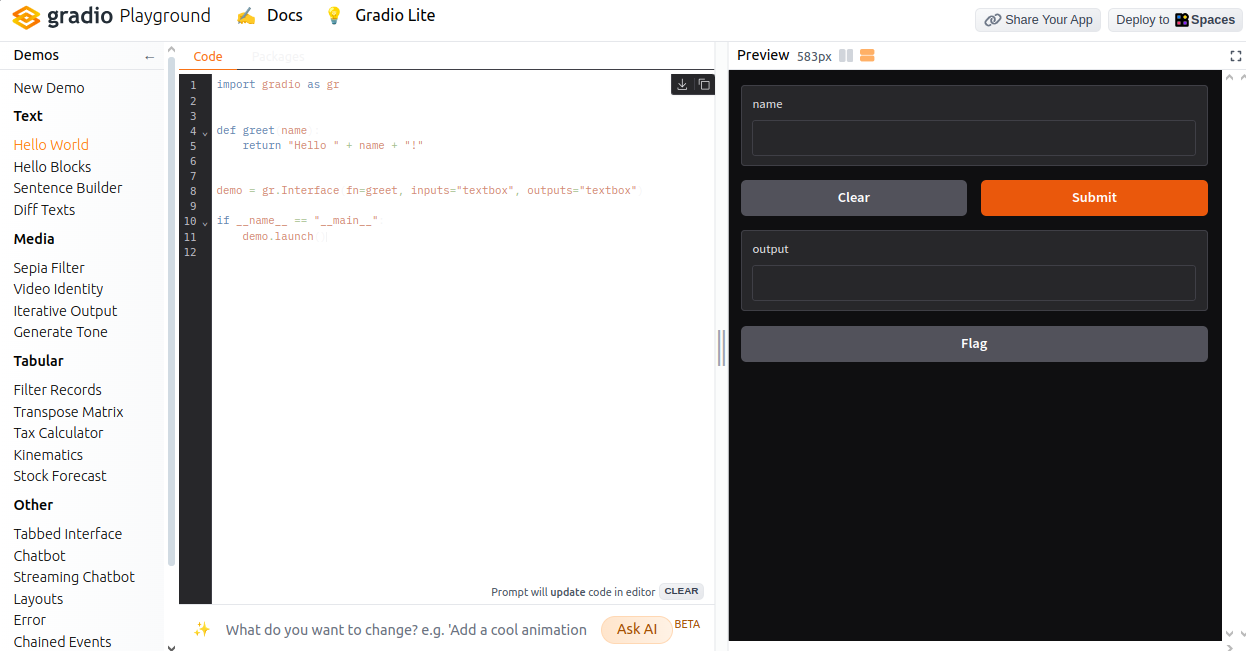1246x651 pixels.
Task: Open the Video Identity demo
Action: click(58, 289)
